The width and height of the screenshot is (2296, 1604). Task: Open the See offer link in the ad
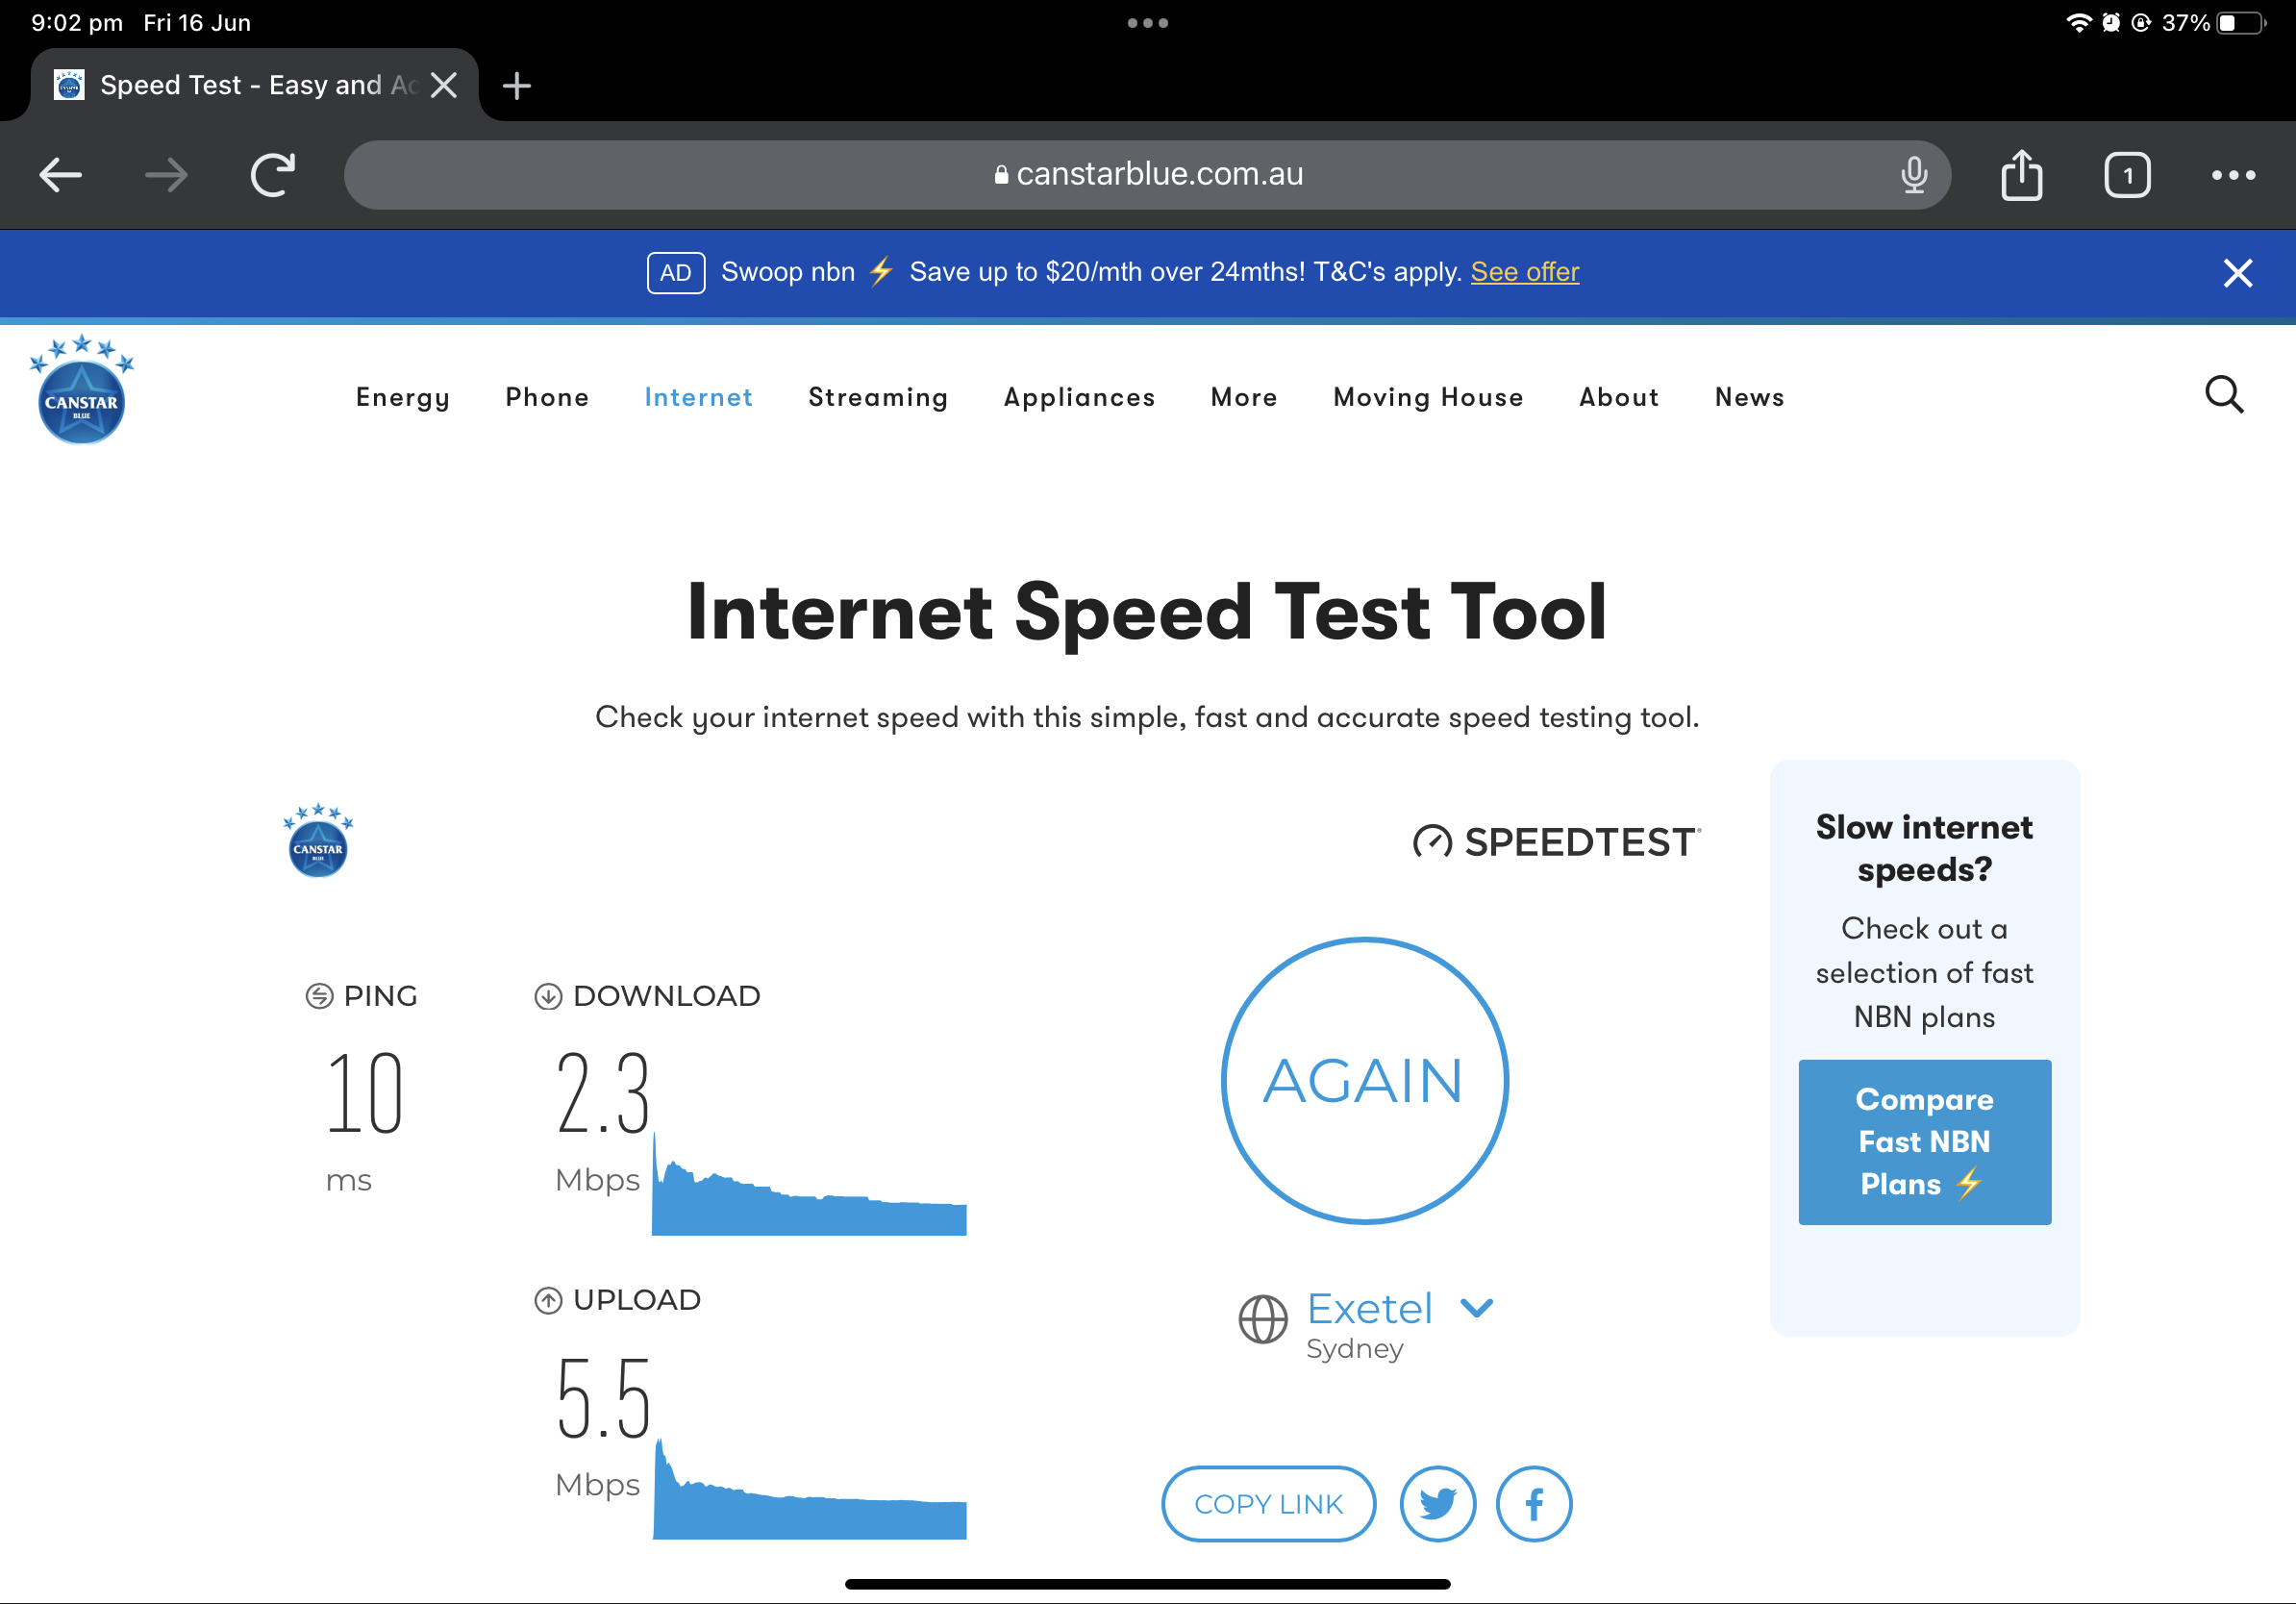pyautogui.click(x=1524, y=271)
